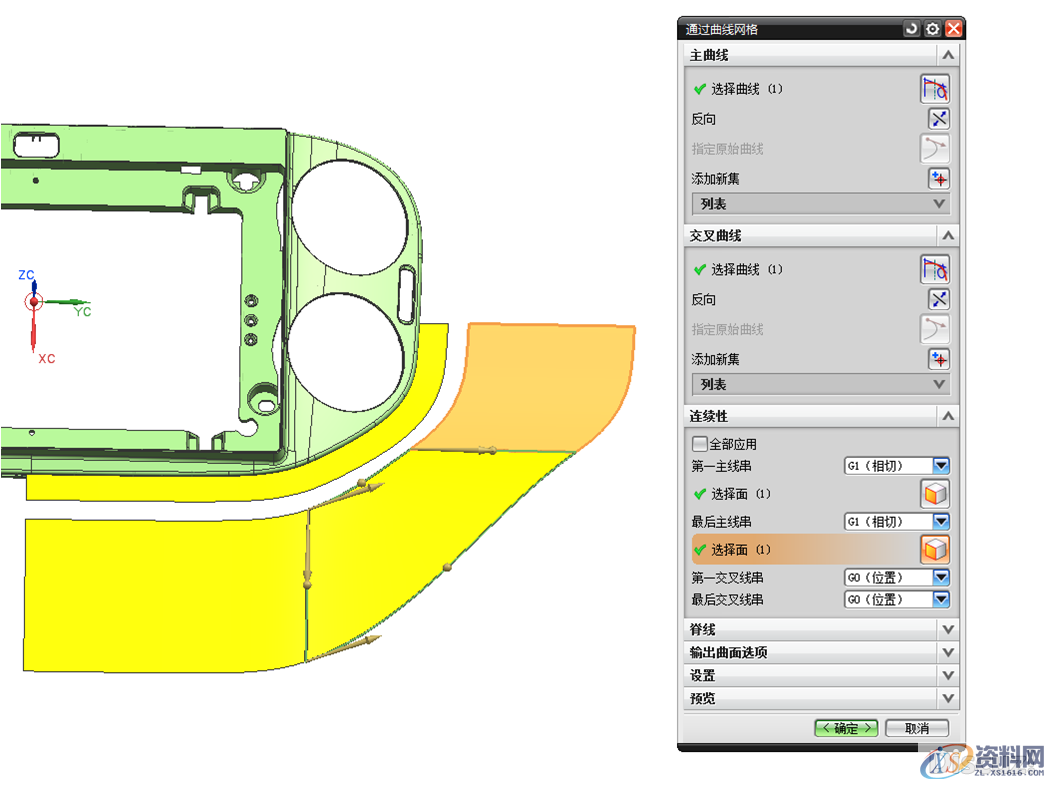The width and height of the screenshot is (1052, 786).
Task: Open the 最后主线串 continuity dropdown
Action: pos(940,522)
